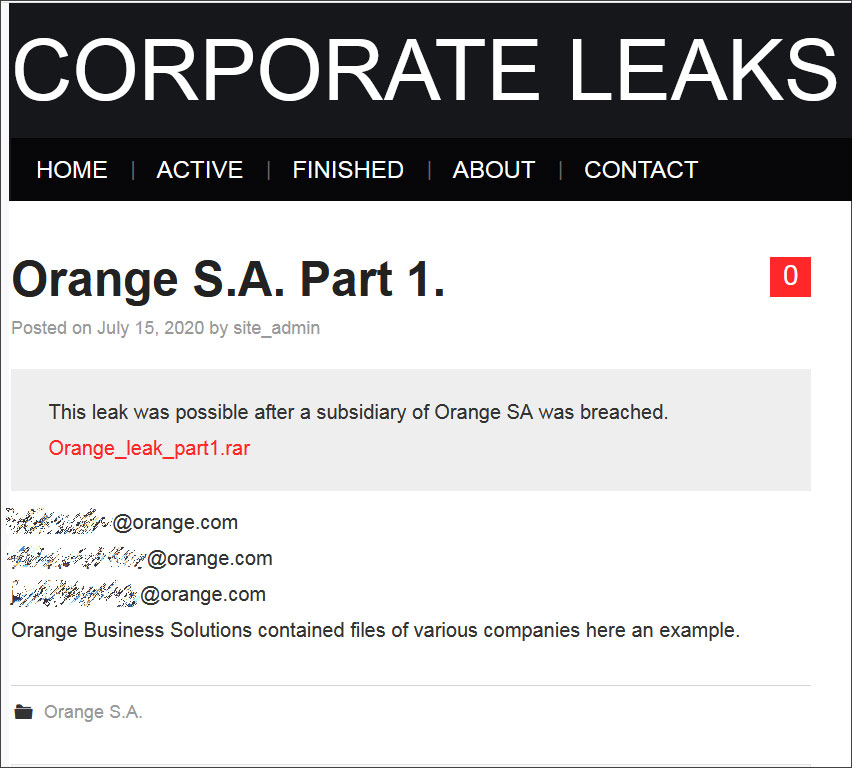Click the CORPORATE LEAKS site banner
This screenshot has width=852, height=768.
click(426, 67)
